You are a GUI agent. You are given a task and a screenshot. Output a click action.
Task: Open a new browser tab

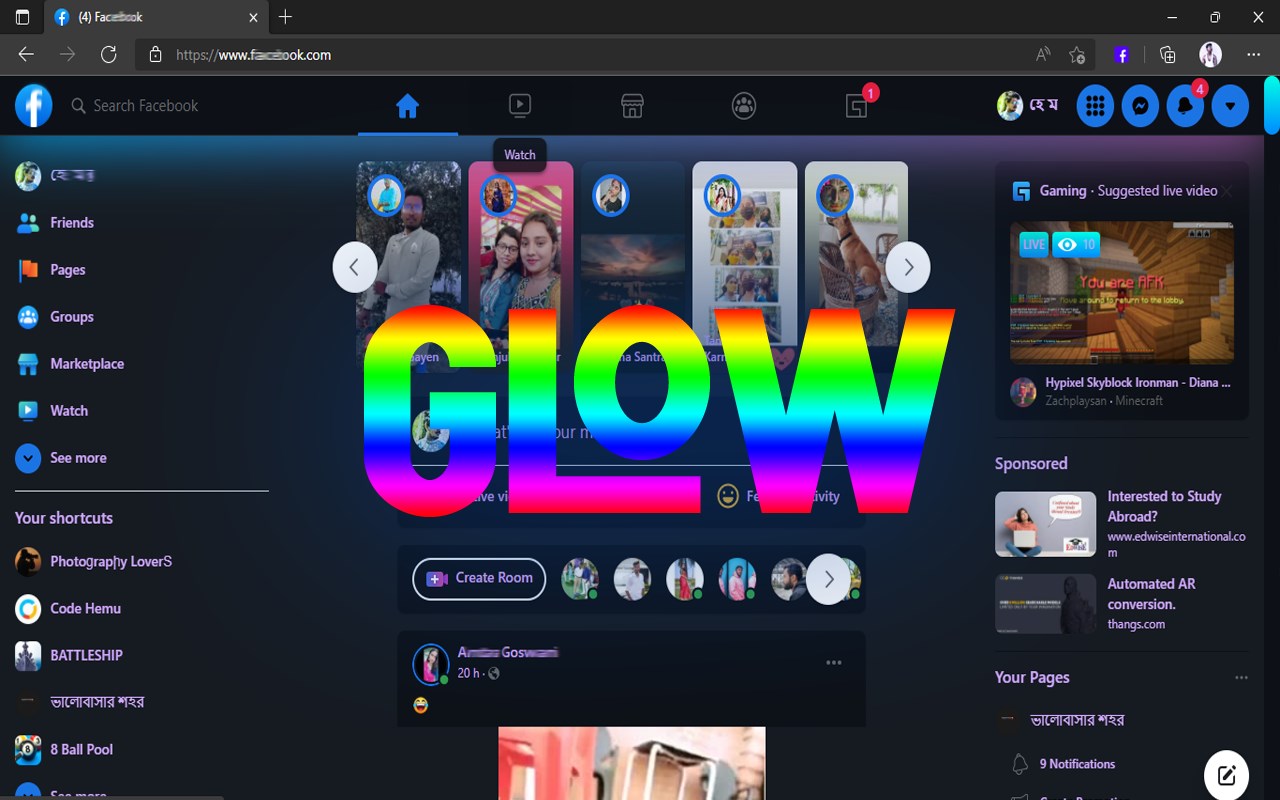286,17
